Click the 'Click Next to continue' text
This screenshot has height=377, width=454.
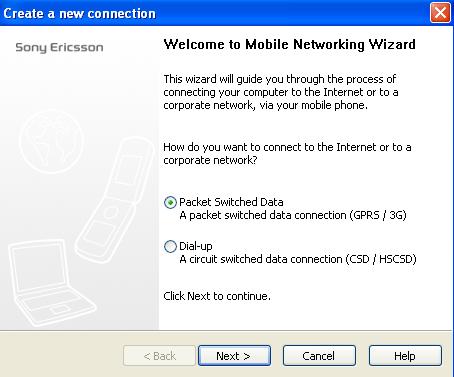click(217, 296)
